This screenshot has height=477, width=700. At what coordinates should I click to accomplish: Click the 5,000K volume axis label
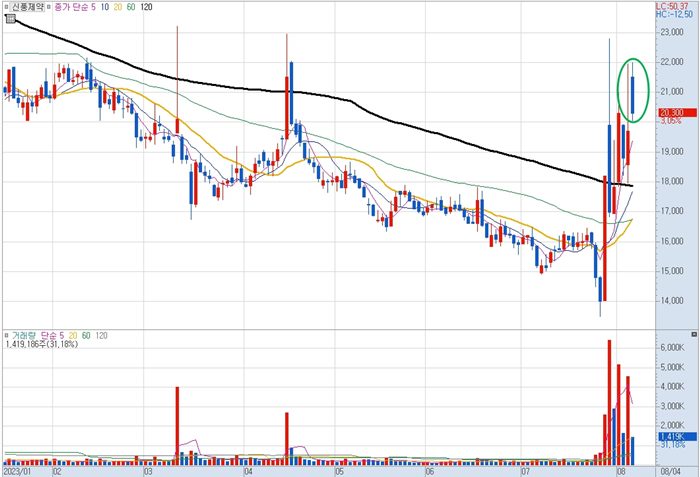[x=672, y=367]
